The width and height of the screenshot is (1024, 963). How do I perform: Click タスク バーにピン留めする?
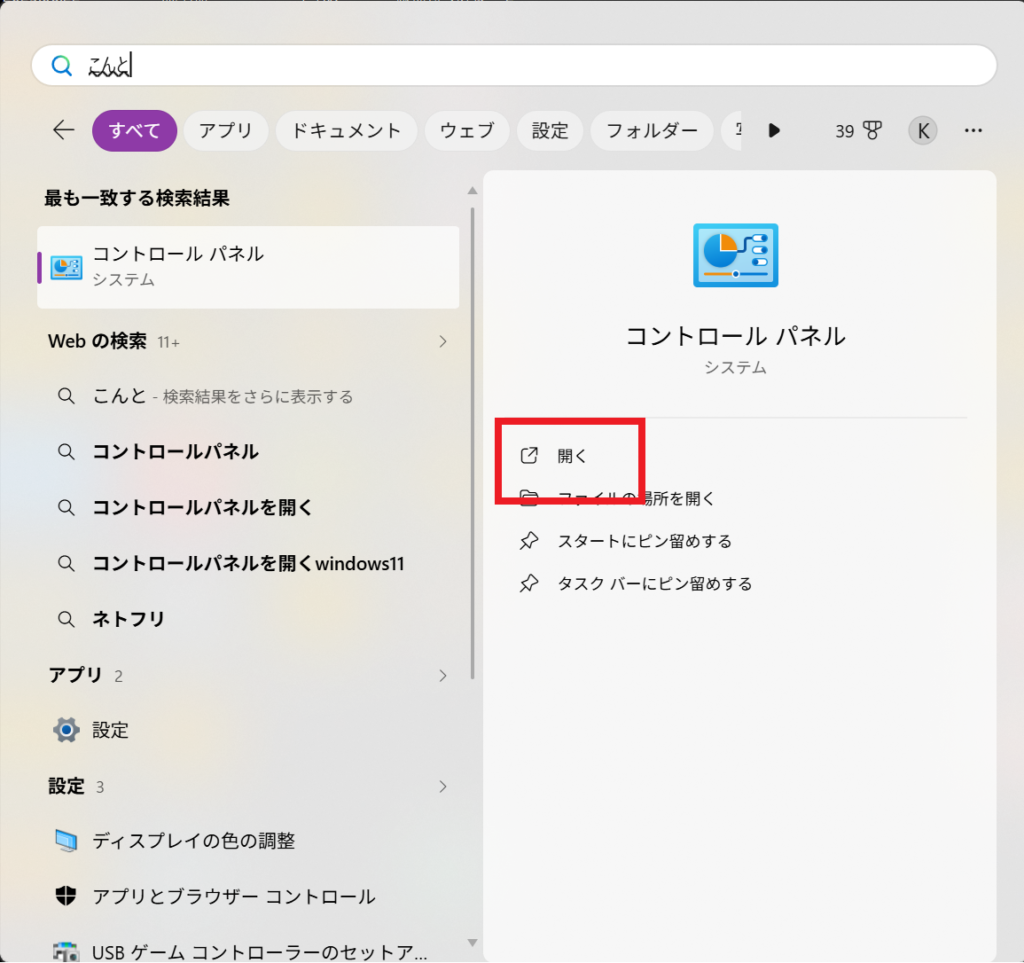654,583
